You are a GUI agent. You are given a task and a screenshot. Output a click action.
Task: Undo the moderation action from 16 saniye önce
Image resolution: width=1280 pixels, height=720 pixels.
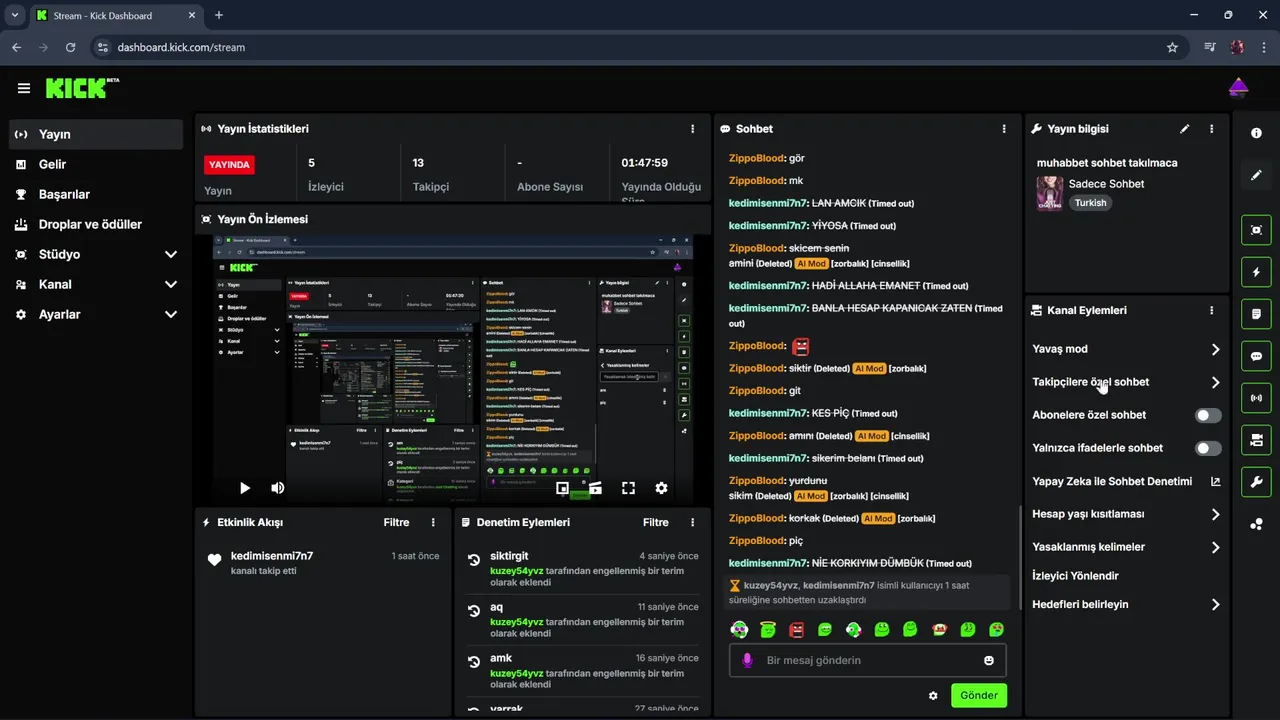[474, 662]
